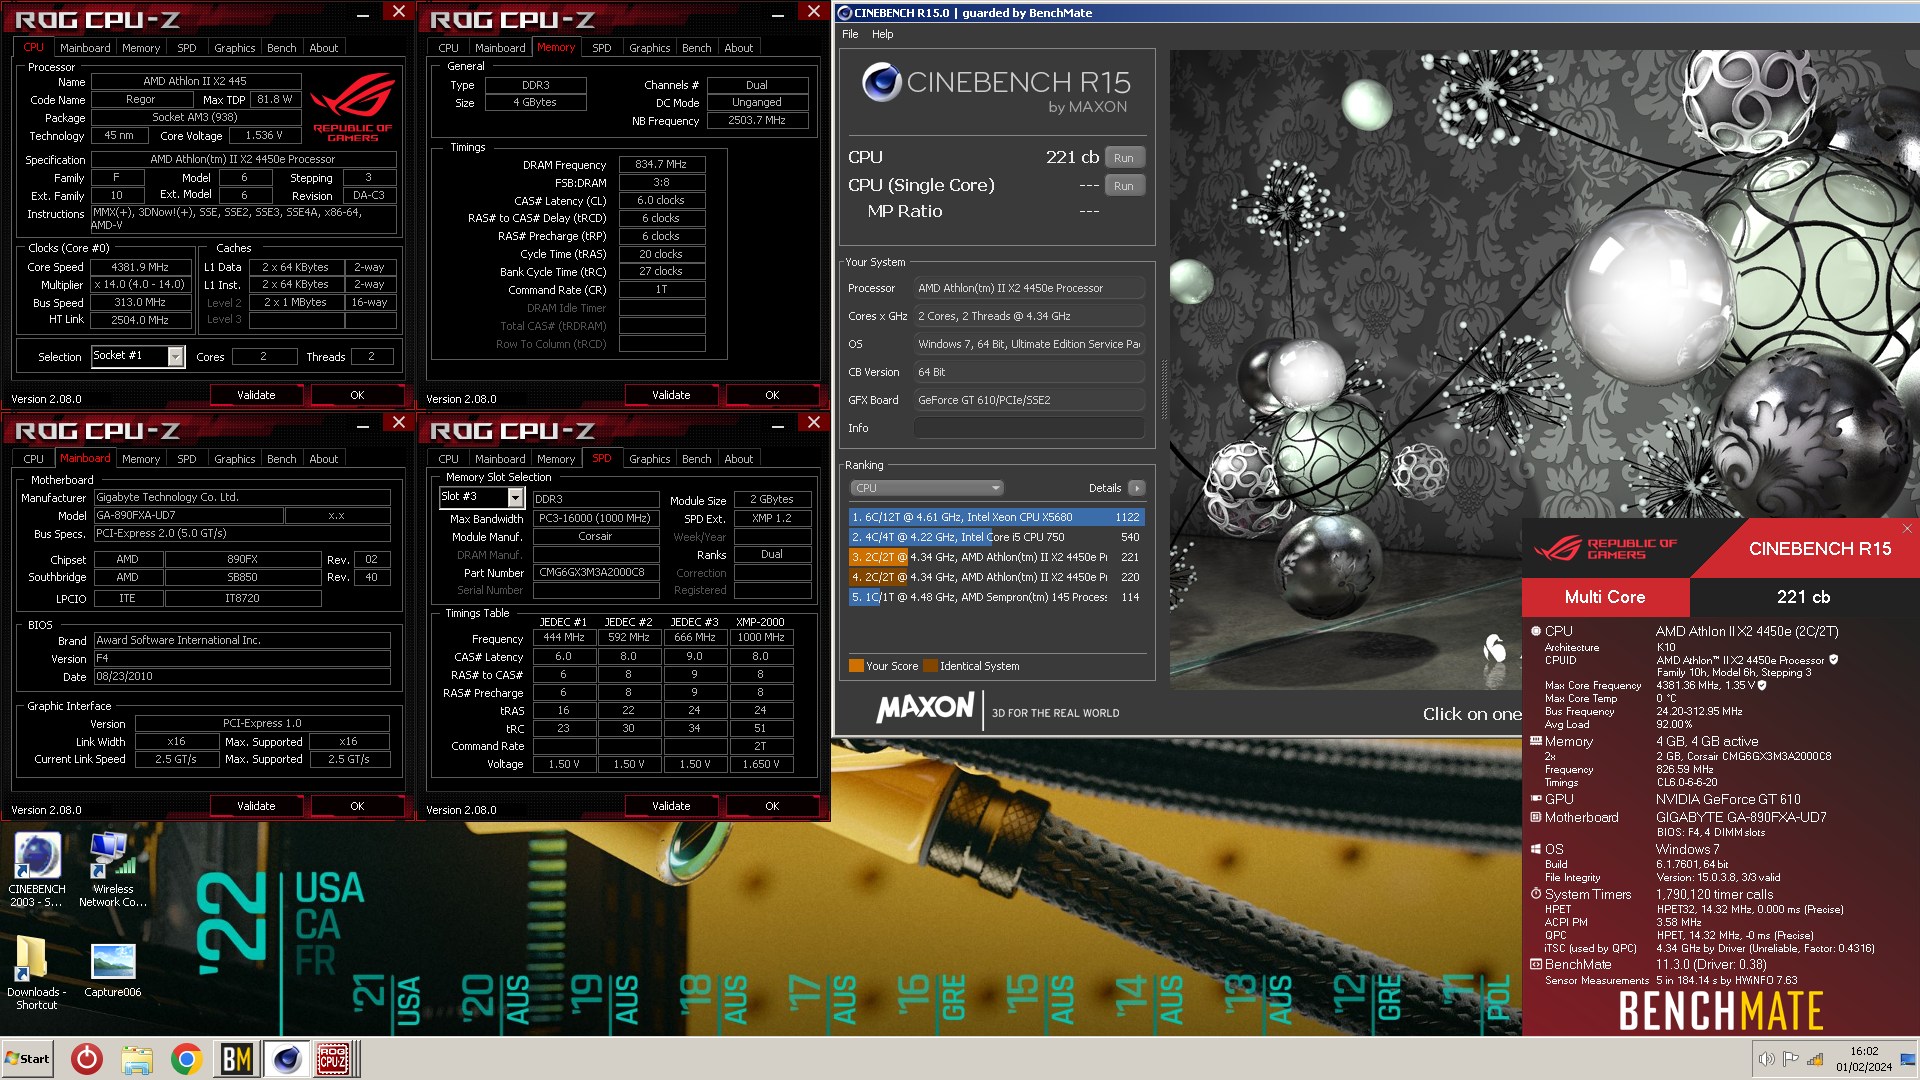
Task: Click the Start button
Action: [x=27, y=1059]
